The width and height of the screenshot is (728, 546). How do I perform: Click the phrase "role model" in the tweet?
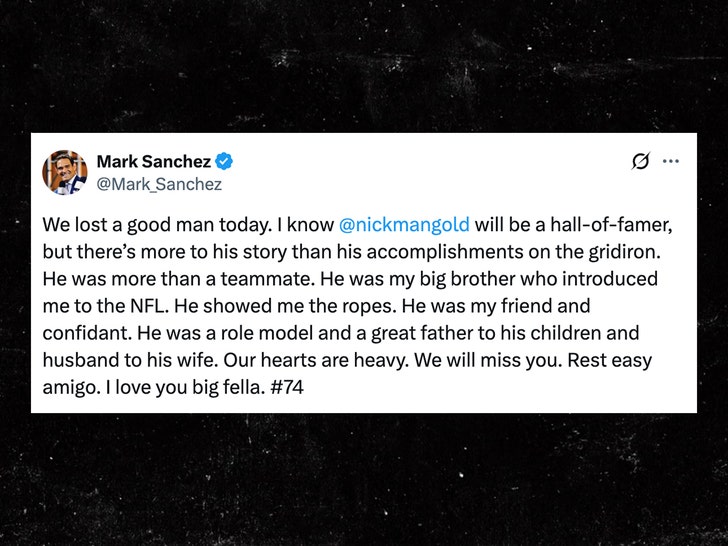pos(236,330)
